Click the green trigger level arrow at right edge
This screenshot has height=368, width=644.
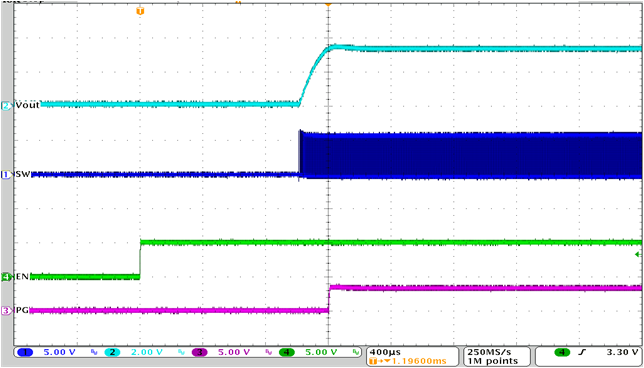pyautogui.click(x=638, y=255)
